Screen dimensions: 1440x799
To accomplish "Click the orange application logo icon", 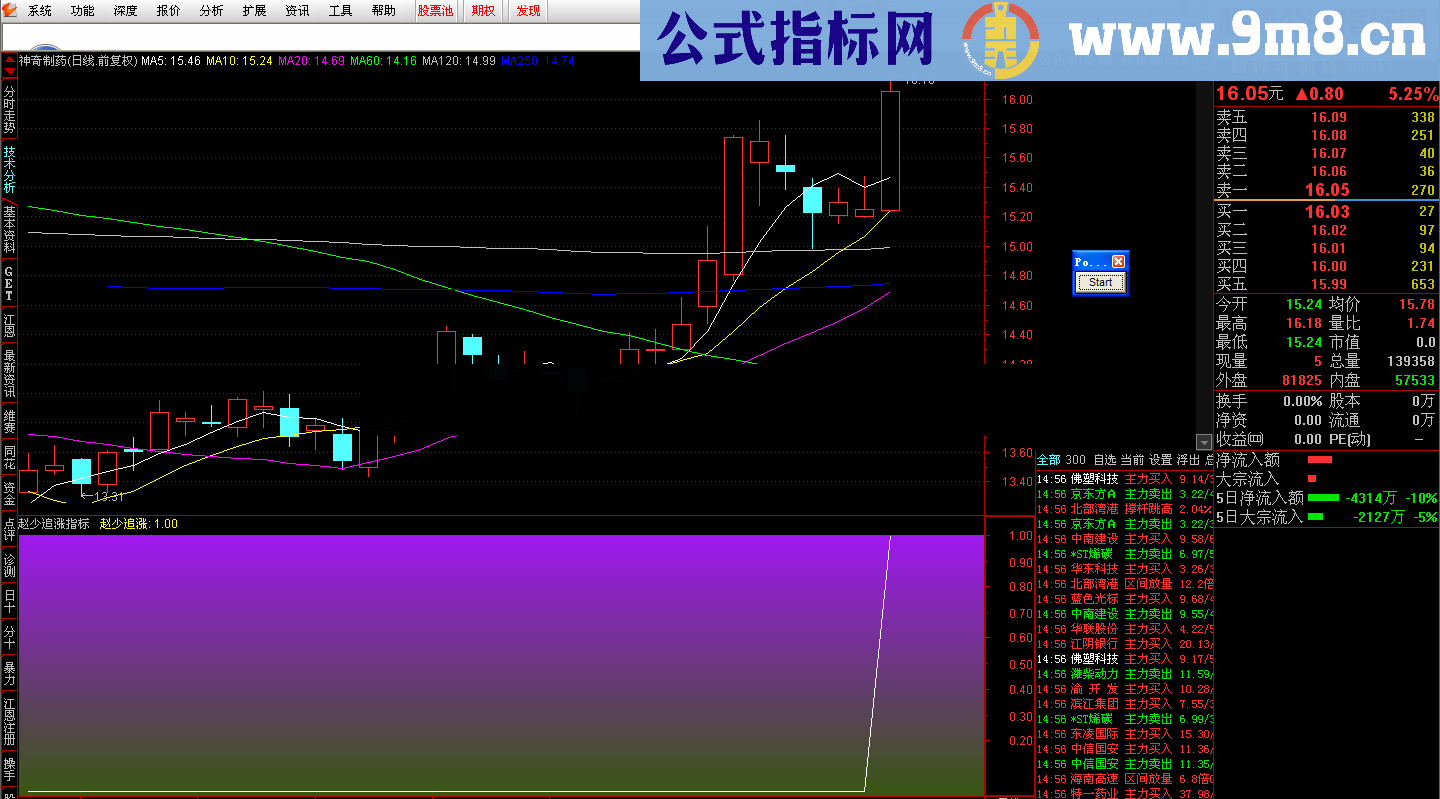I will tap(11, 11).
